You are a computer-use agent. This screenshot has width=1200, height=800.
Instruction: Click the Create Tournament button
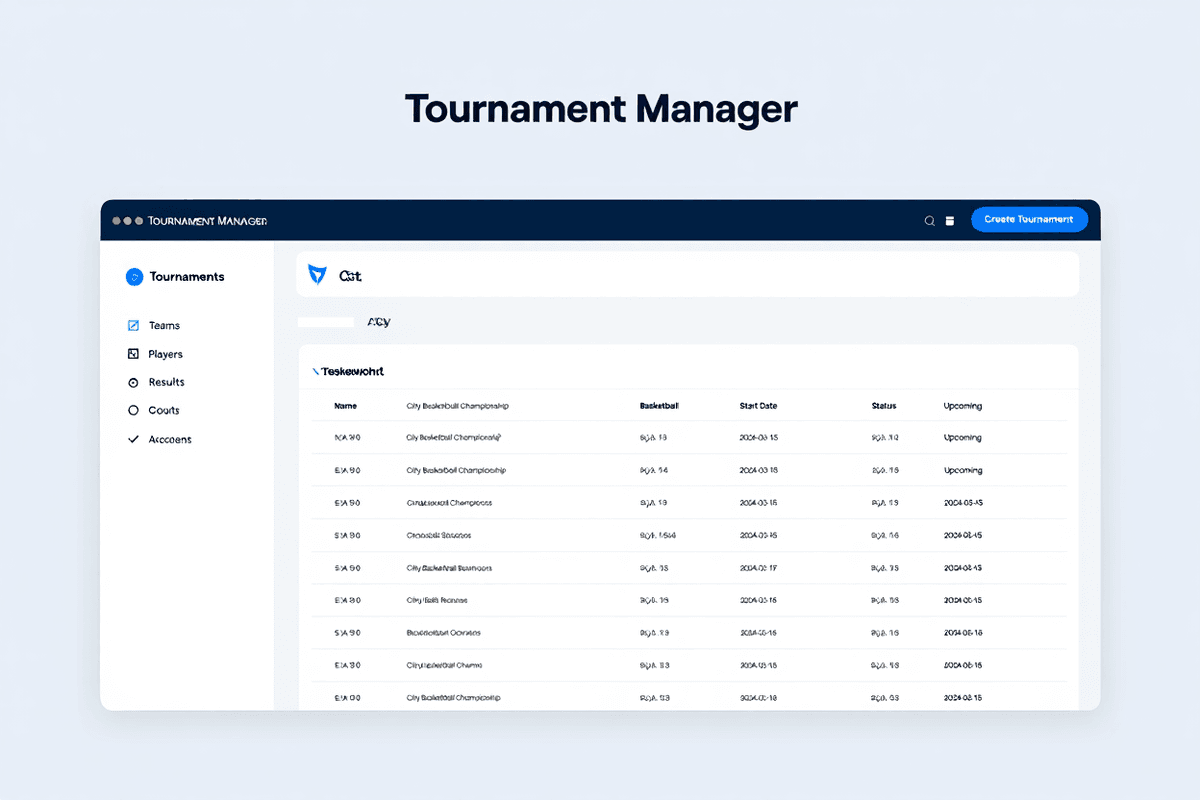point(1029,219)
